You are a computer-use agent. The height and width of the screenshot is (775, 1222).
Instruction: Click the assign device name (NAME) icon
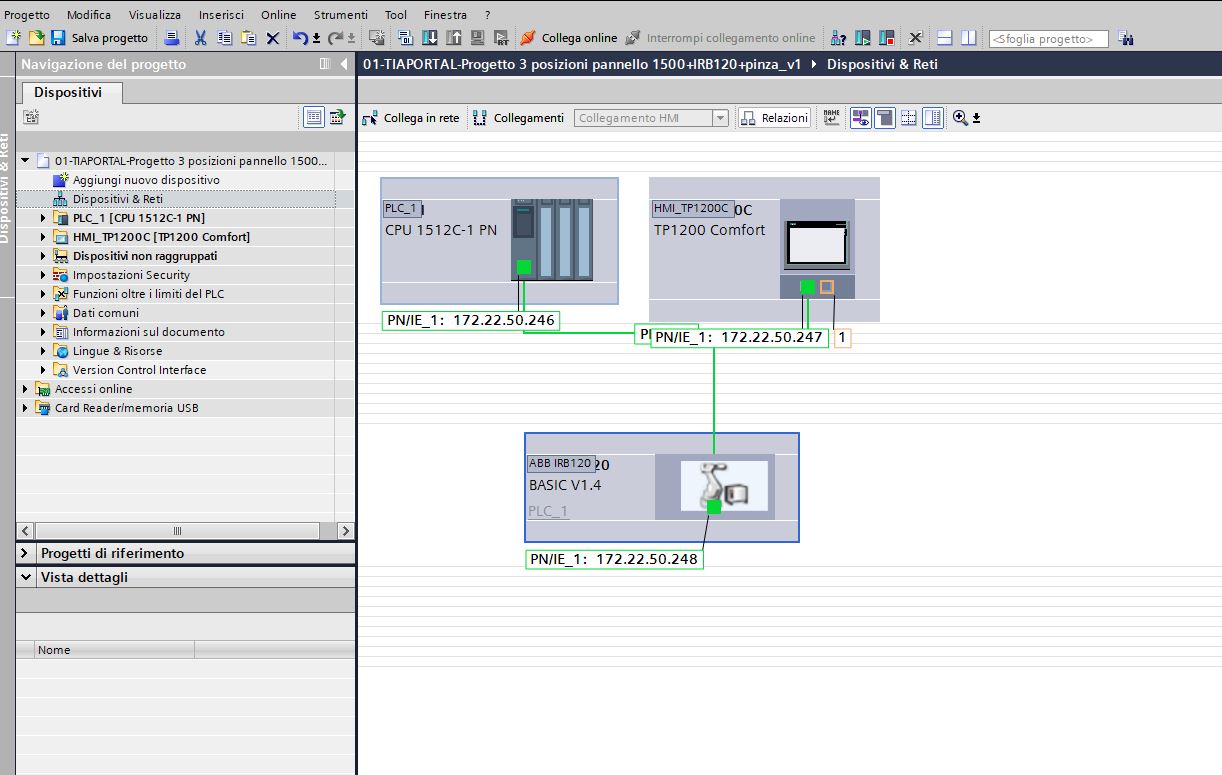tap(831, 118)
